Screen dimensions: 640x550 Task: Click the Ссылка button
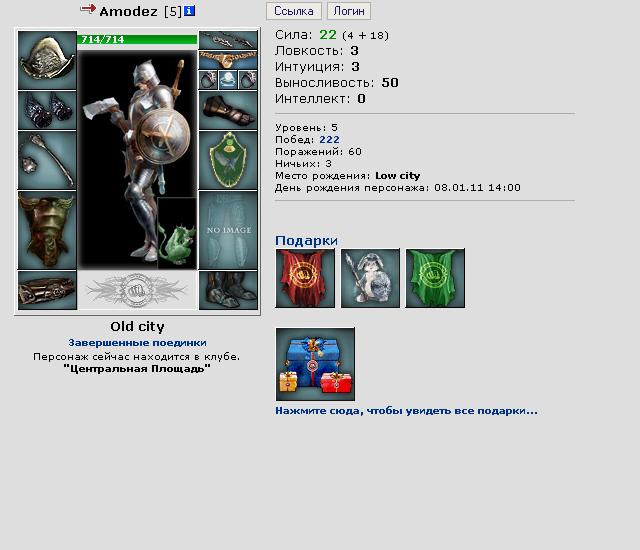tap(294, 11)
